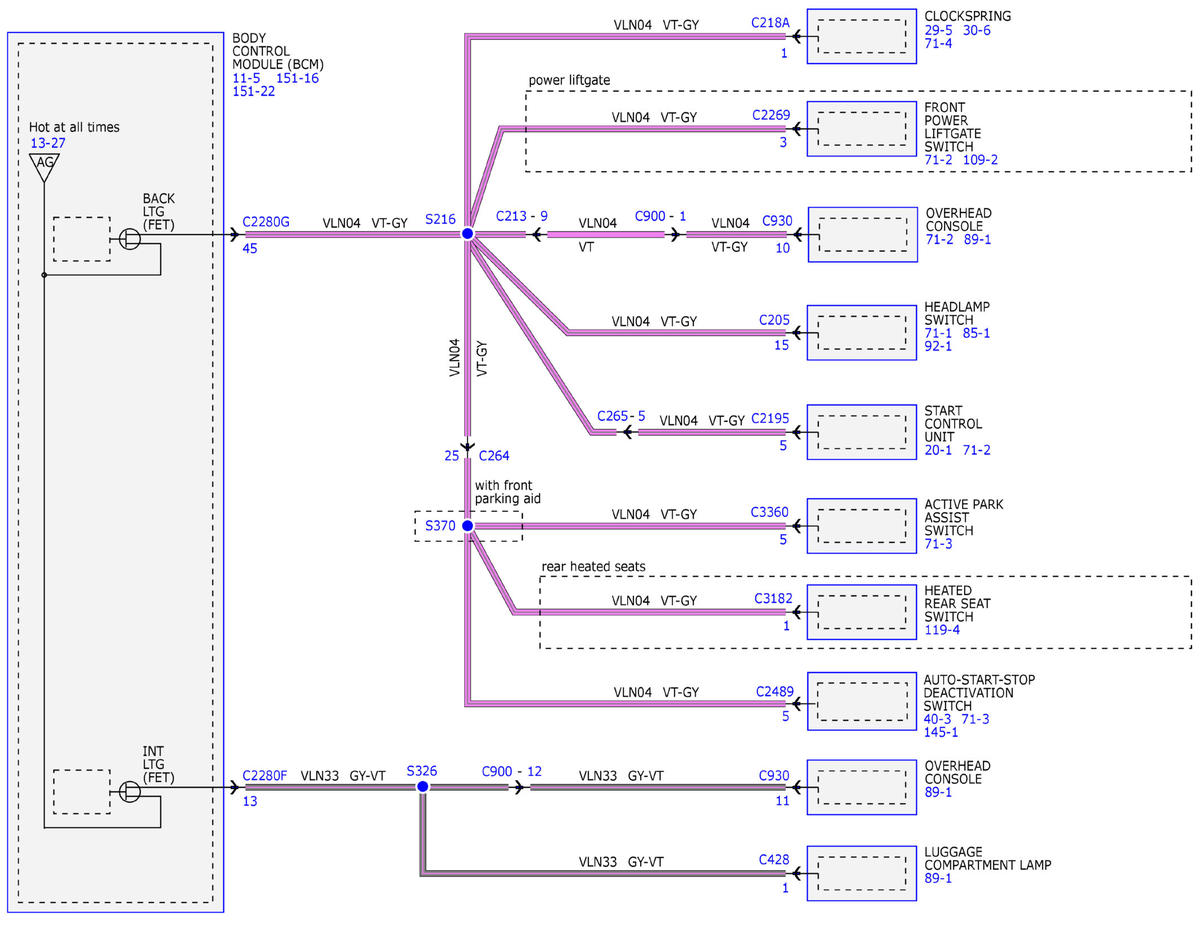
Task: Click connector link C900 - 12
Action: pos(512,772)
